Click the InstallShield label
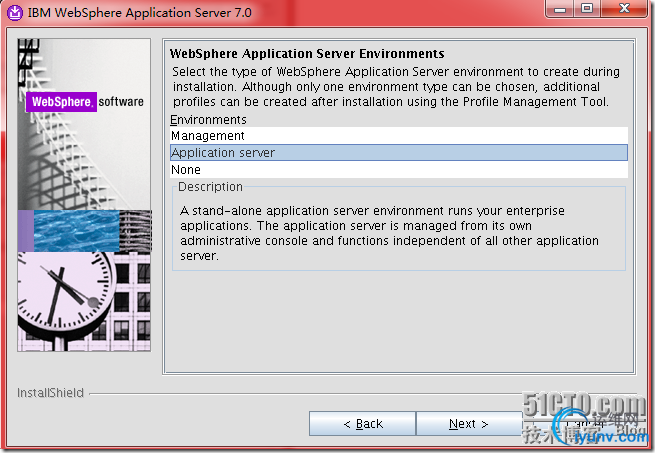The width and height of the screenshot is (655, 453). click(51, 393)
